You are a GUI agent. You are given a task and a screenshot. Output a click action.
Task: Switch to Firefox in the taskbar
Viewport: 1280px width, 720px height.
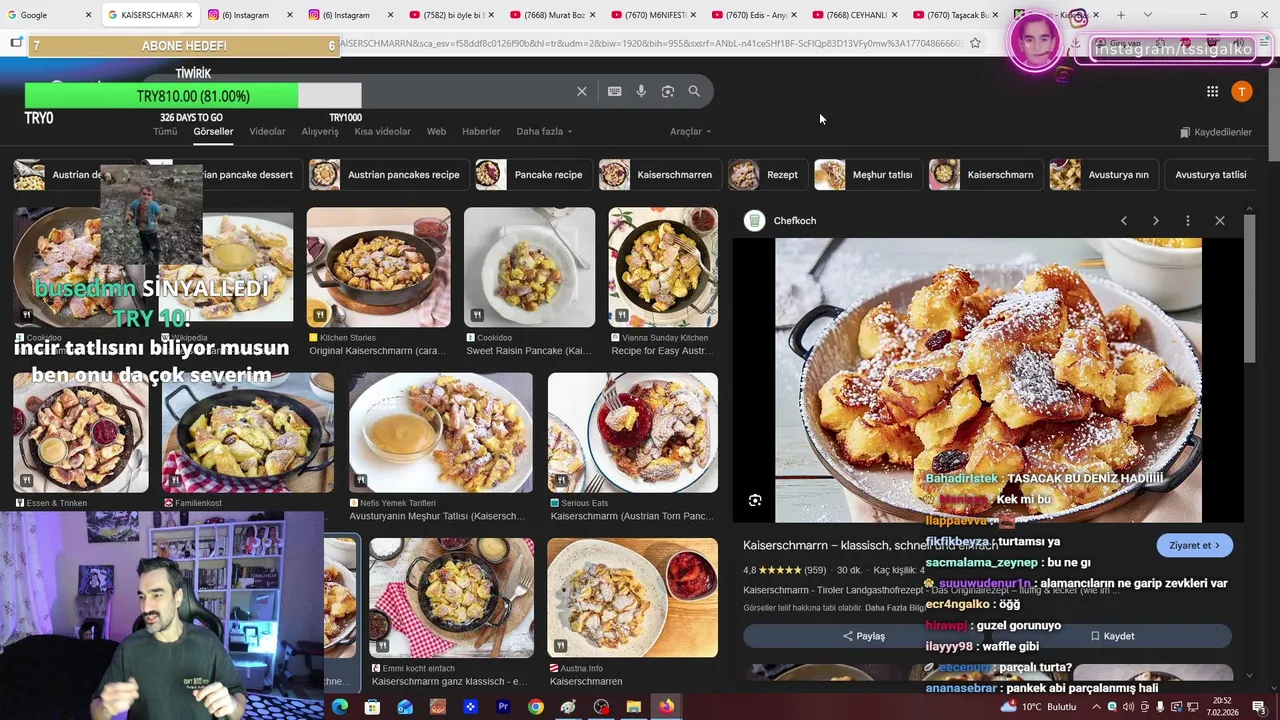tap(666, 707)
